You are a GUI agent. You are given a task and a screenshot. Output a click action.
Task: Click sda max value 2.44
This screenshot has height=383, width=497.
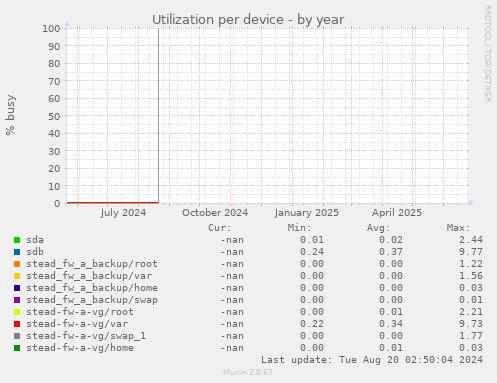pyautogui.click(x=471, y=240)
